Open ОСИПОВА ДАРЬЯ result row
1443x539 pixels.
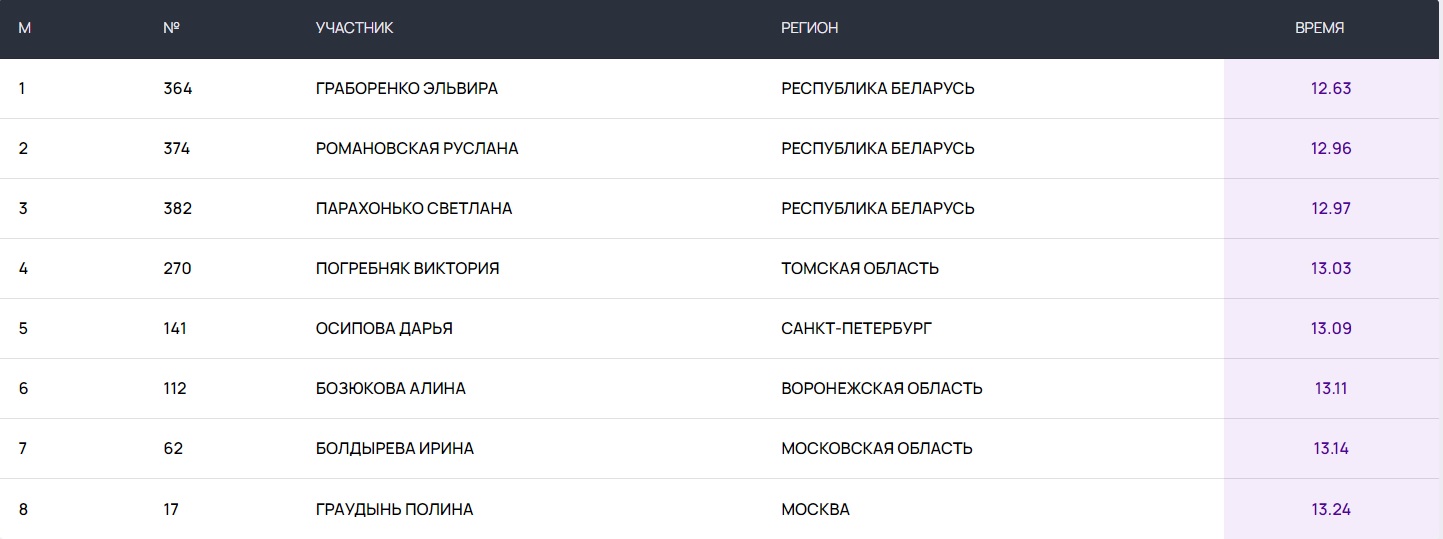(x=384, y=328)
